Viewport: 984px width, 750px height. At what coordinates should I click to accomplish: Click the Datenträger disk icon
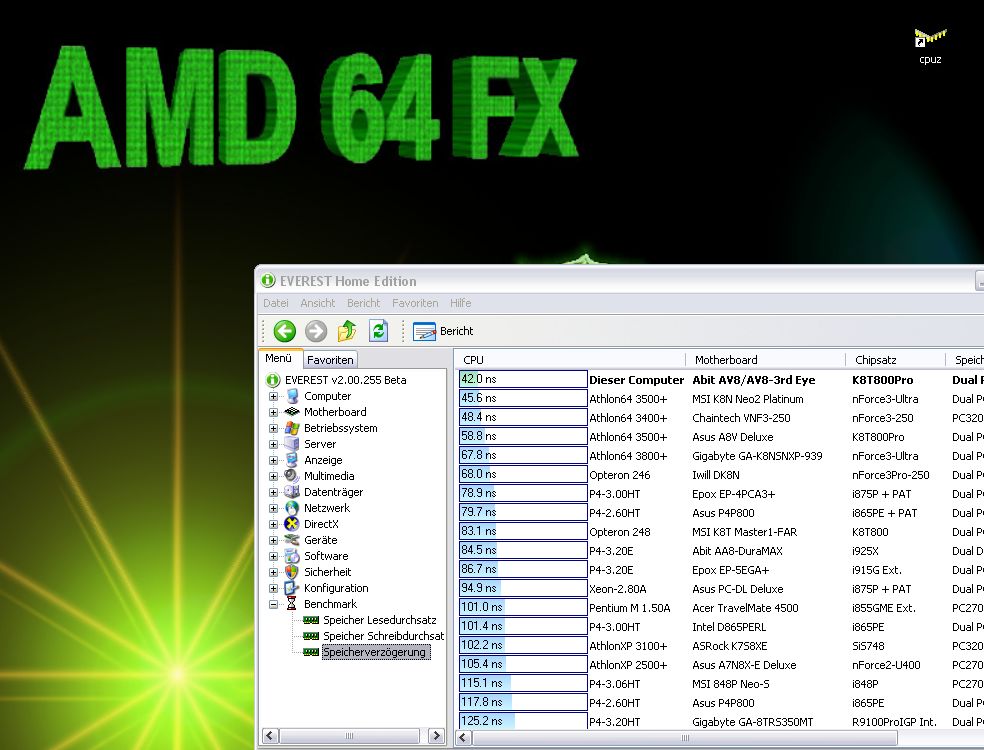[292, 492]
